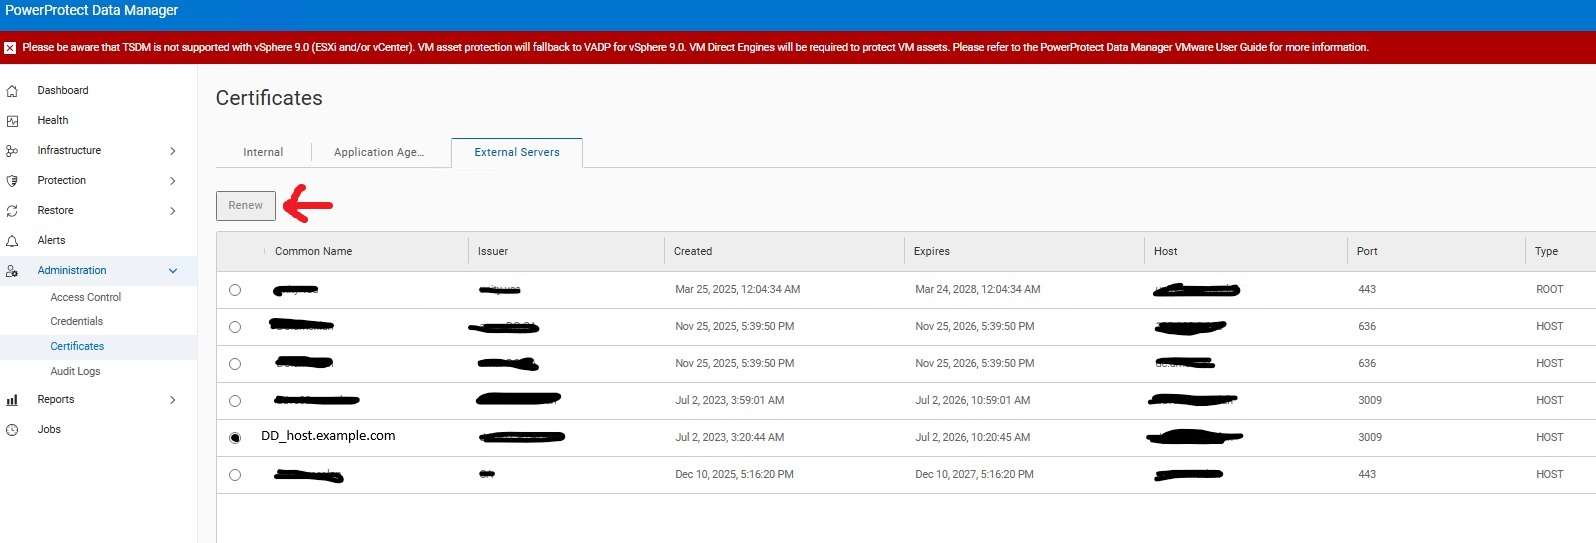Sort by Expires column header

[932, 251]
